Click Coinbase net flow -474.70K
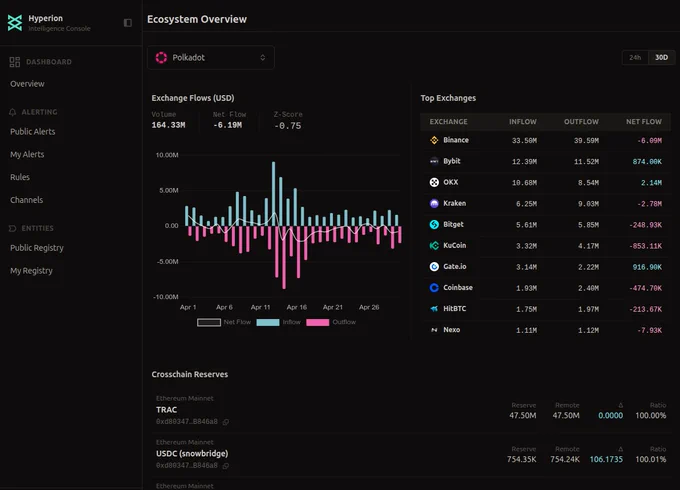This screenshot has width=680, height=490. [646, 288]
